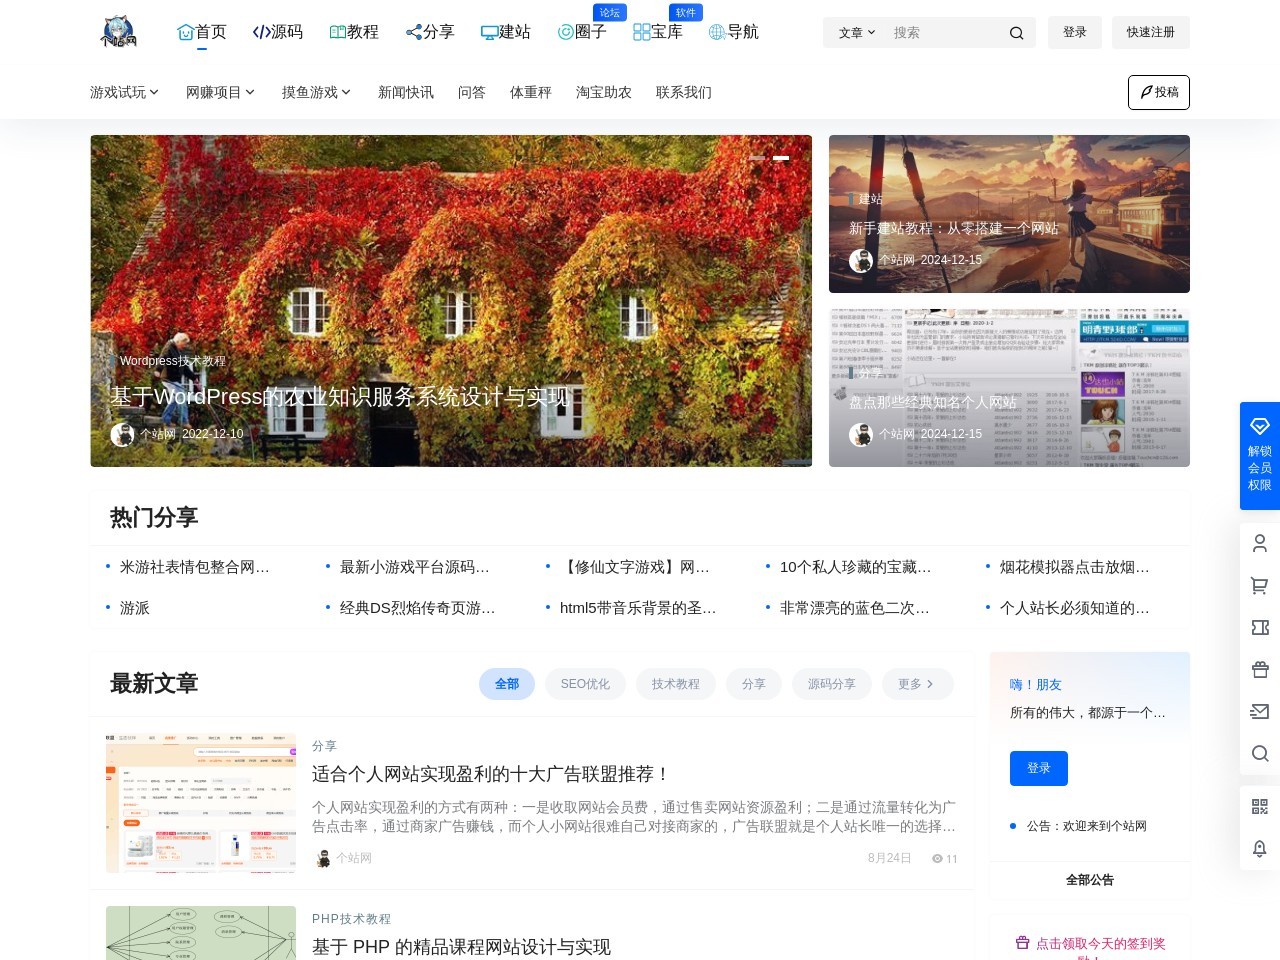Expand the 摸鱼游戏 submenu
1280x960 pixels.
click(x=317, y=92)
